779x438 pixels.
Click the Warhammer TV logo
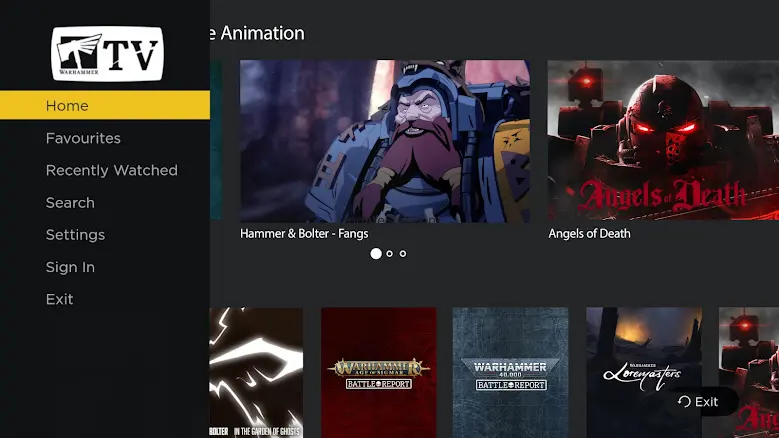pyautogui.click(x=107, y=54)
